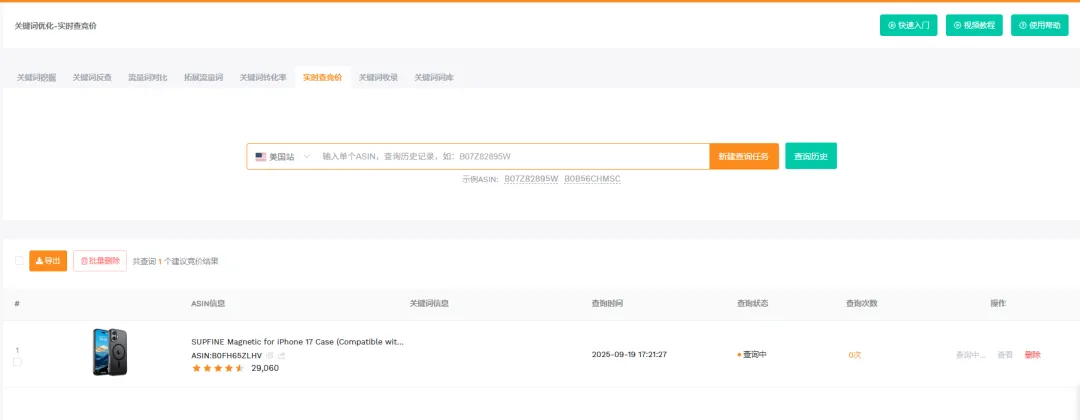Click the 批量删除 button
Screen dimensions: 1080x420
coord(100,261)
